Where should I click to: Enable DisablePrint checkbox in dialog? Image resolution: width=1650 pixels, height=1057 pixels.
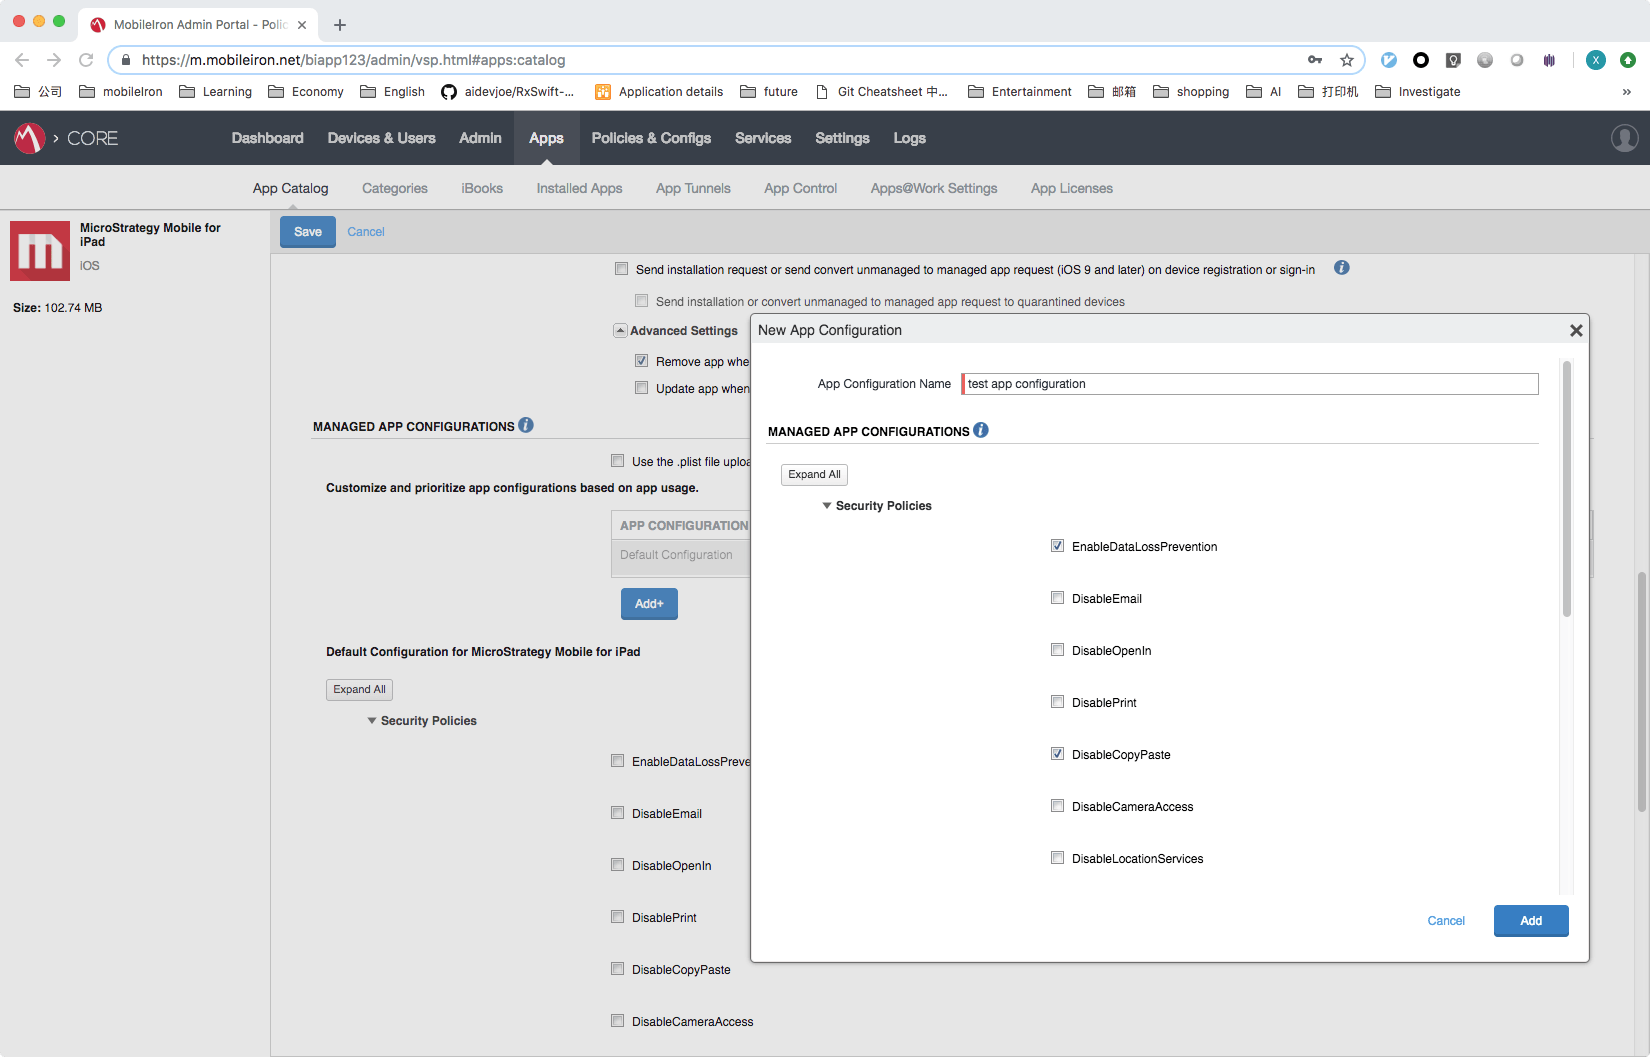[1057, 702]
